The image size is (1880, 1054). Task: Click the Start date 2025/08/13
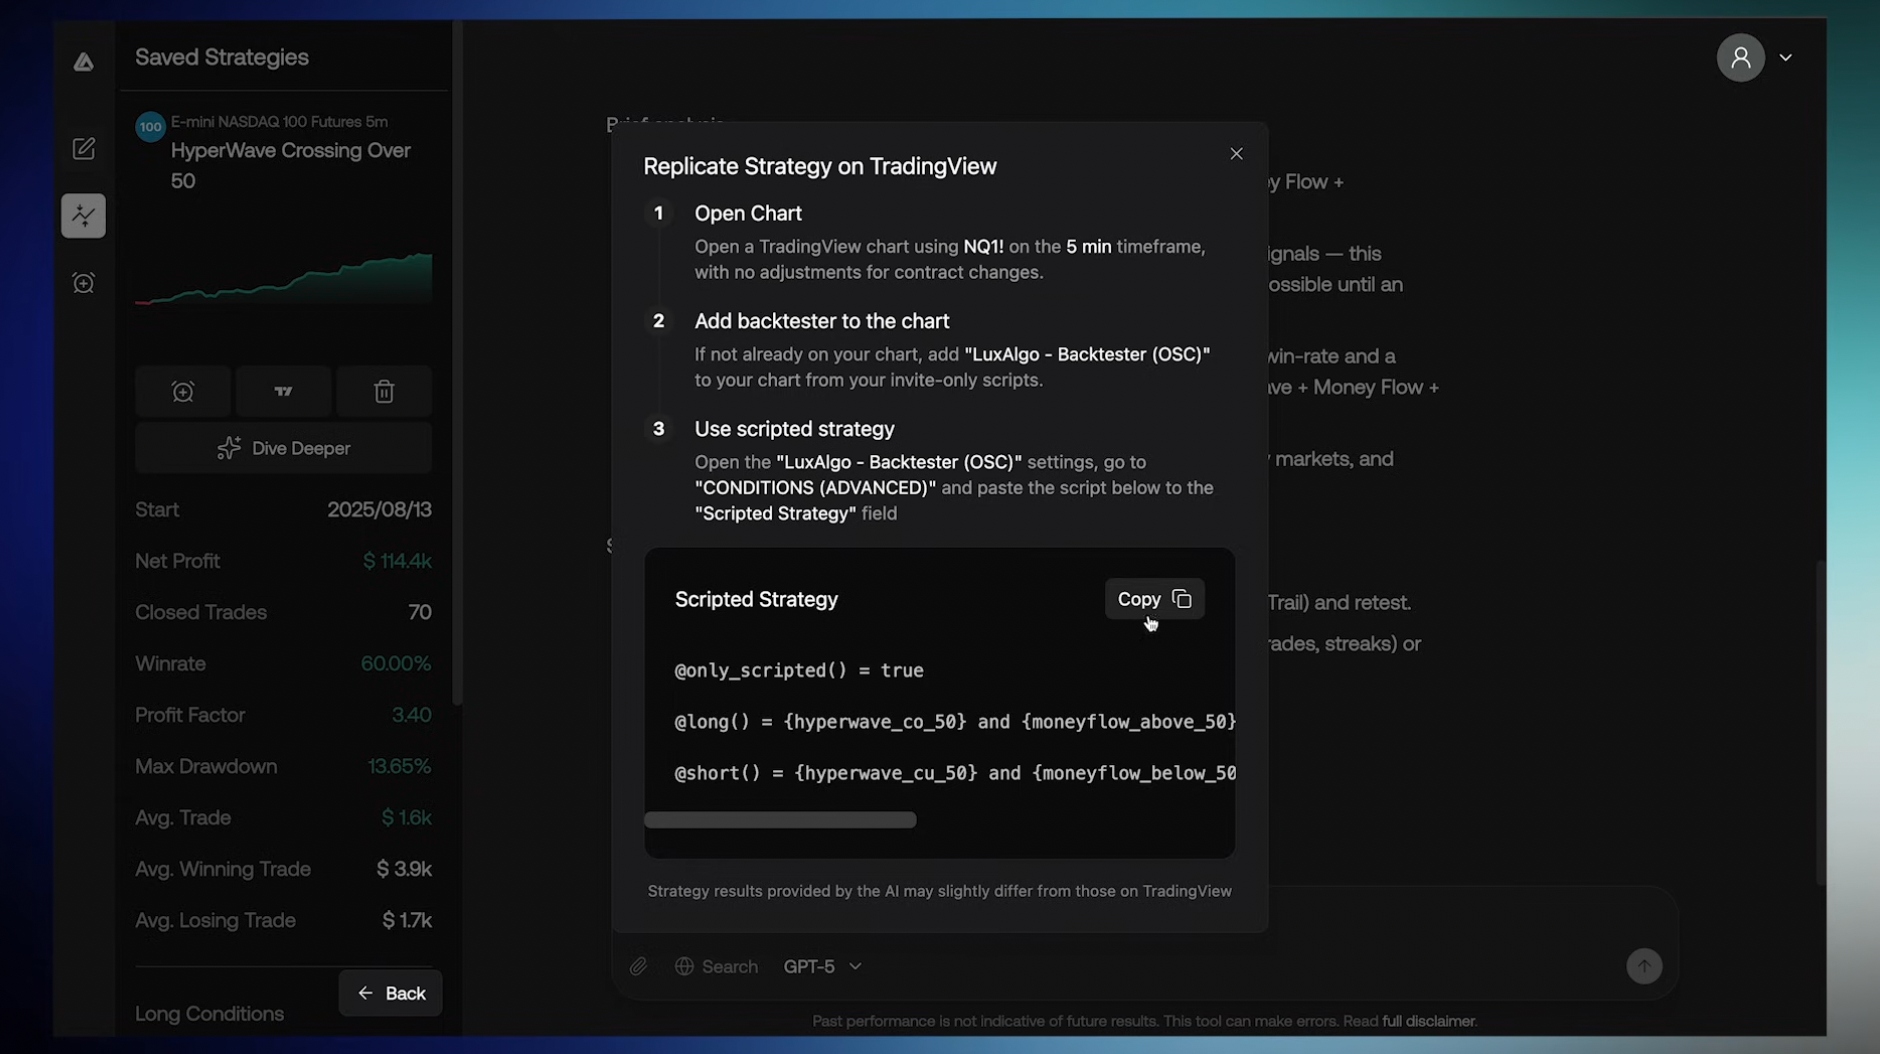point(380,510)
